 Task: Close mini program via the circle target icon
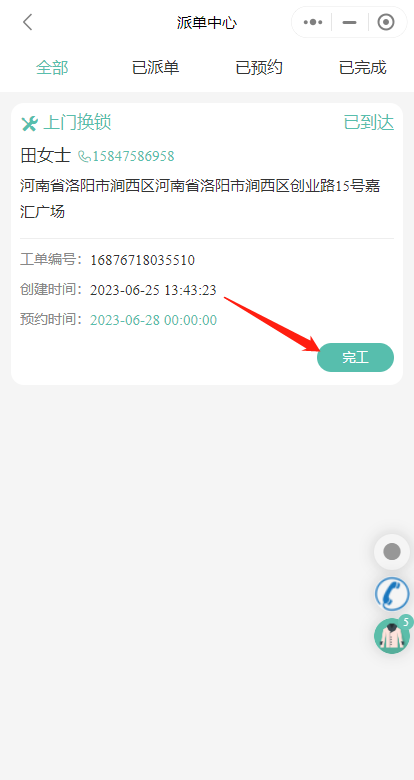click(x=386, y=22)
